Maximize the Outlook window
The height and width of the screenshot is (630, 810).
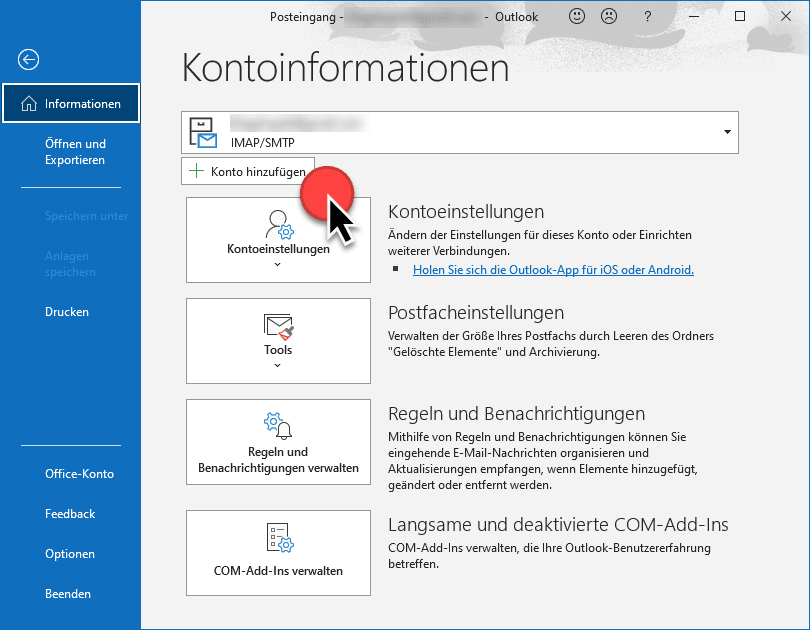740,17
